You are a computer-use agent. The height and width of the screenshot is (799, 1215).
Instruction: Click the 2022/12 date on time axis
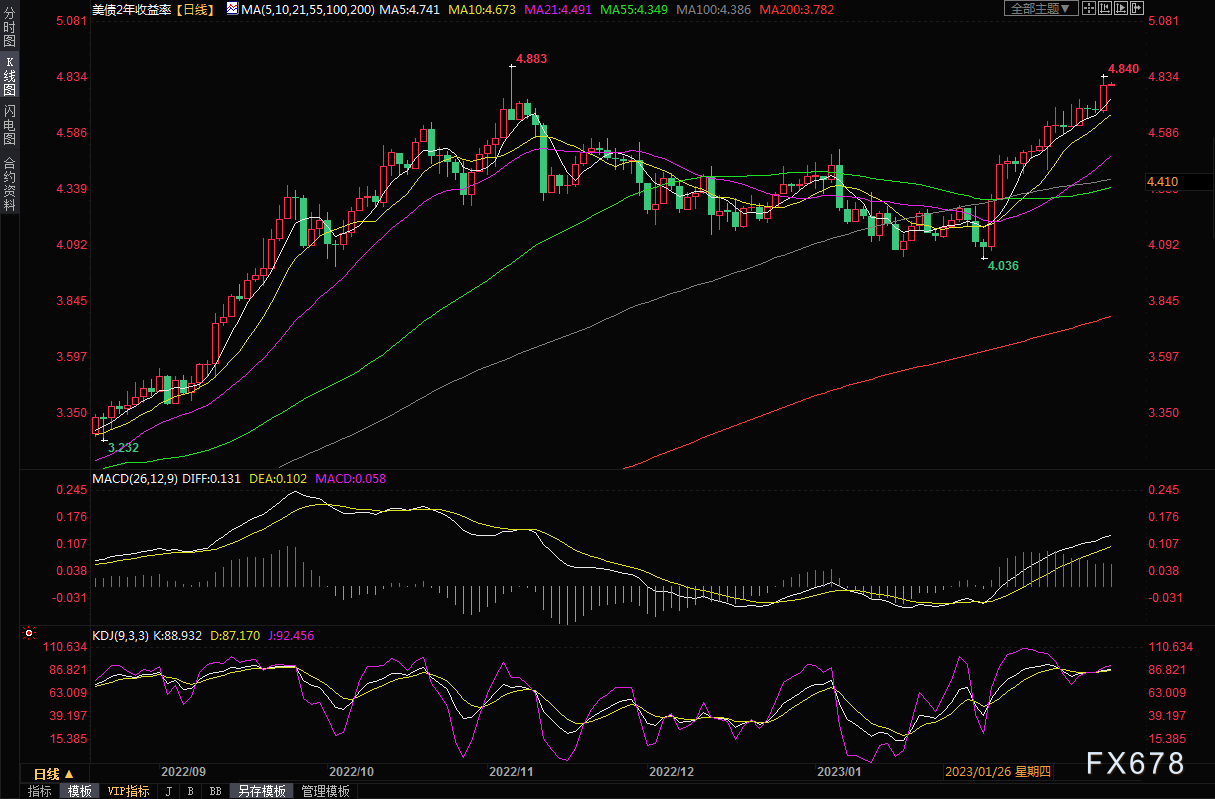(x=671, y=772)
